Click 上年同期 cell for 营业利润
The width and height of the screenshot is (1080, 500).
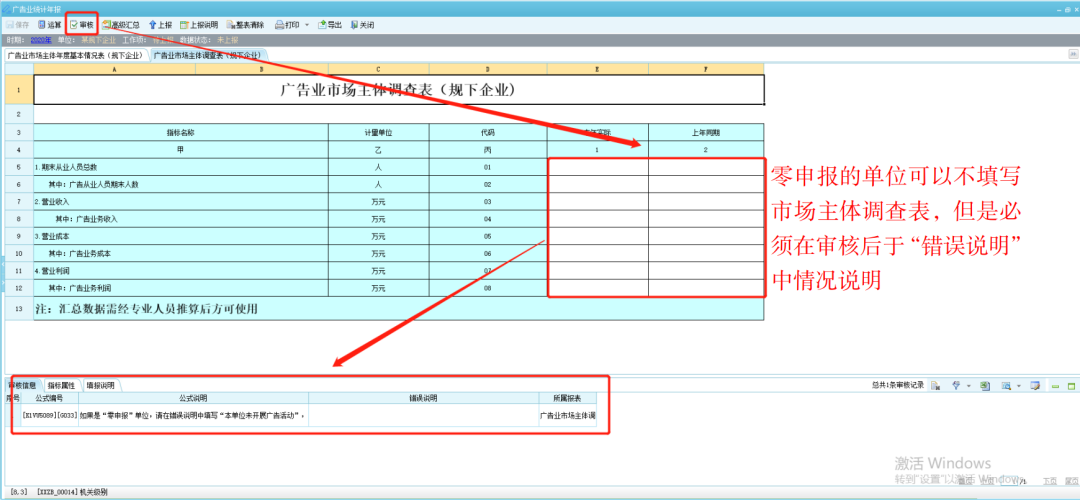click(706, 270)
